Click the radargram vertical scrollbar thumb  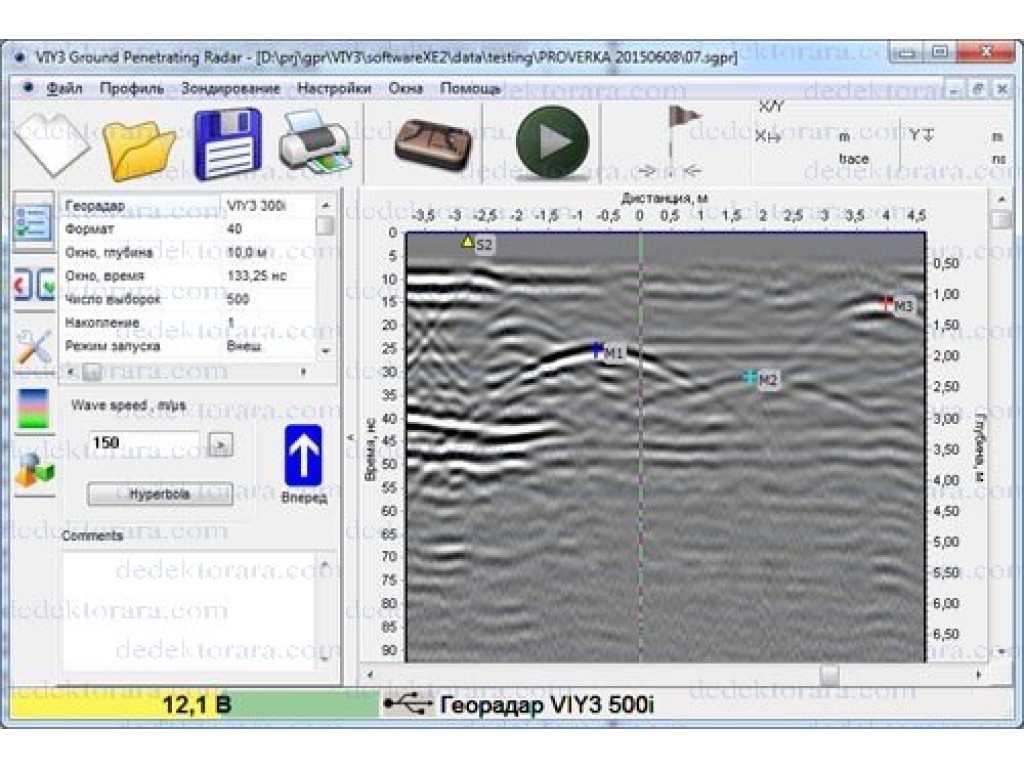[x=1001, y=220]
